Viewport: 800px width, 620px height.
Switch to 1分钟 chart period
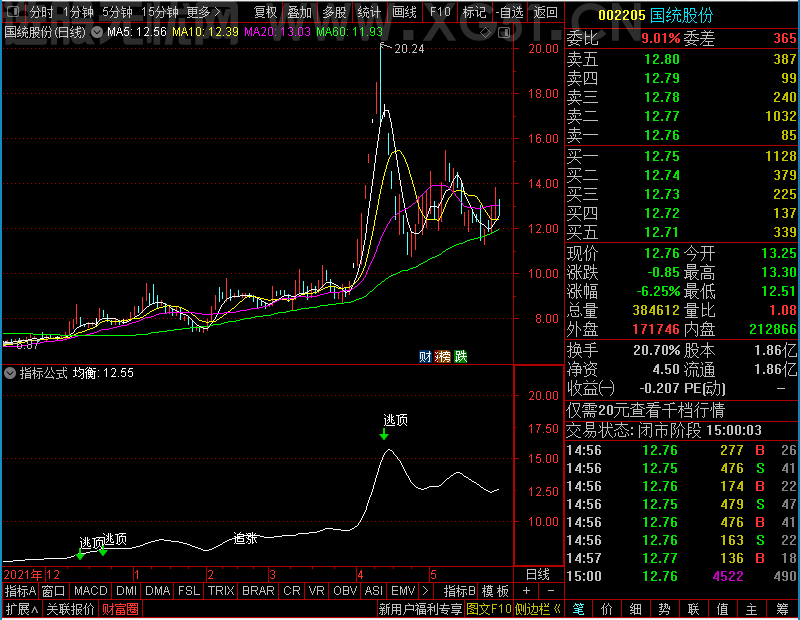tap(78, 12)
